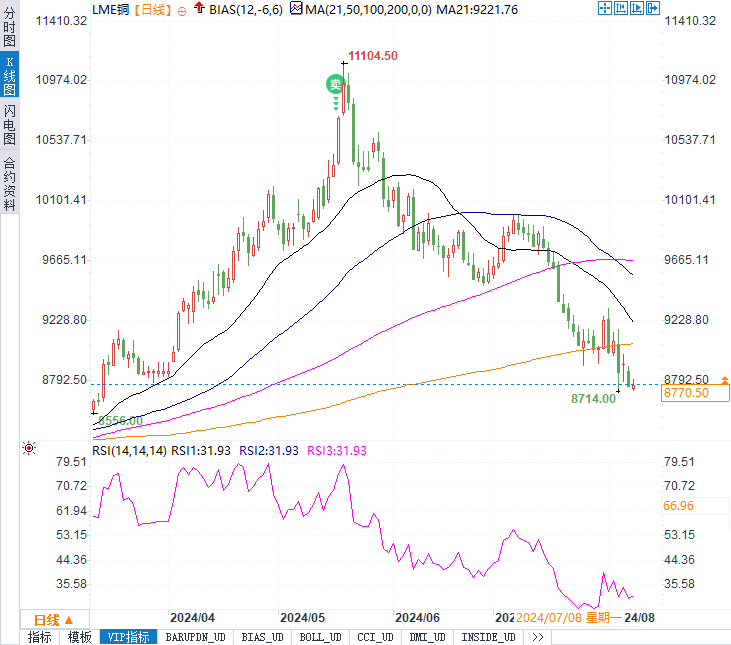Click the right-axis 9665.11 price label

click(686, 260)
